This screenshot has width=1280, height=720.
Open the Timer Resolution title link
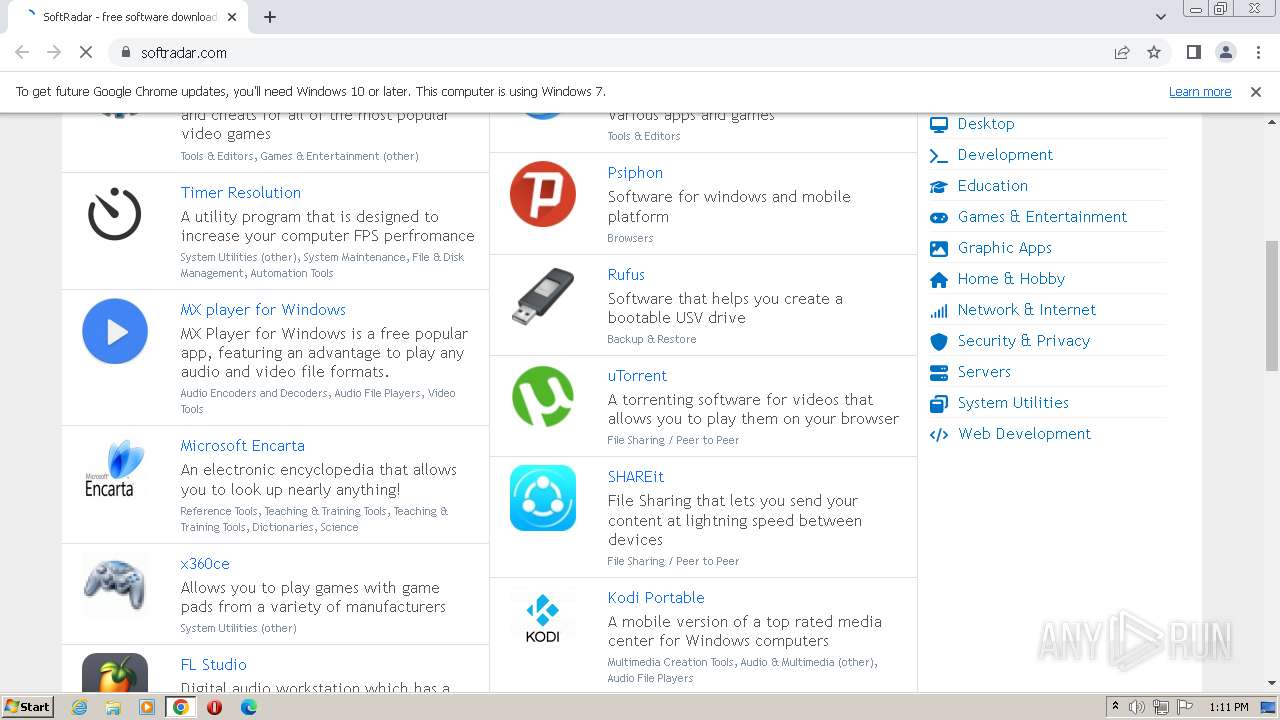[241, 193]
